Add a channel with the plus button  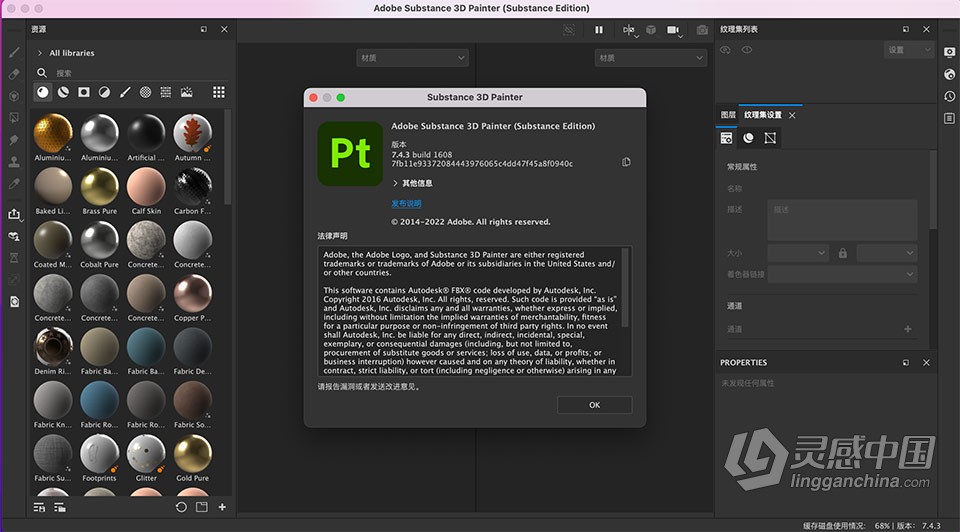coord(908,329)
